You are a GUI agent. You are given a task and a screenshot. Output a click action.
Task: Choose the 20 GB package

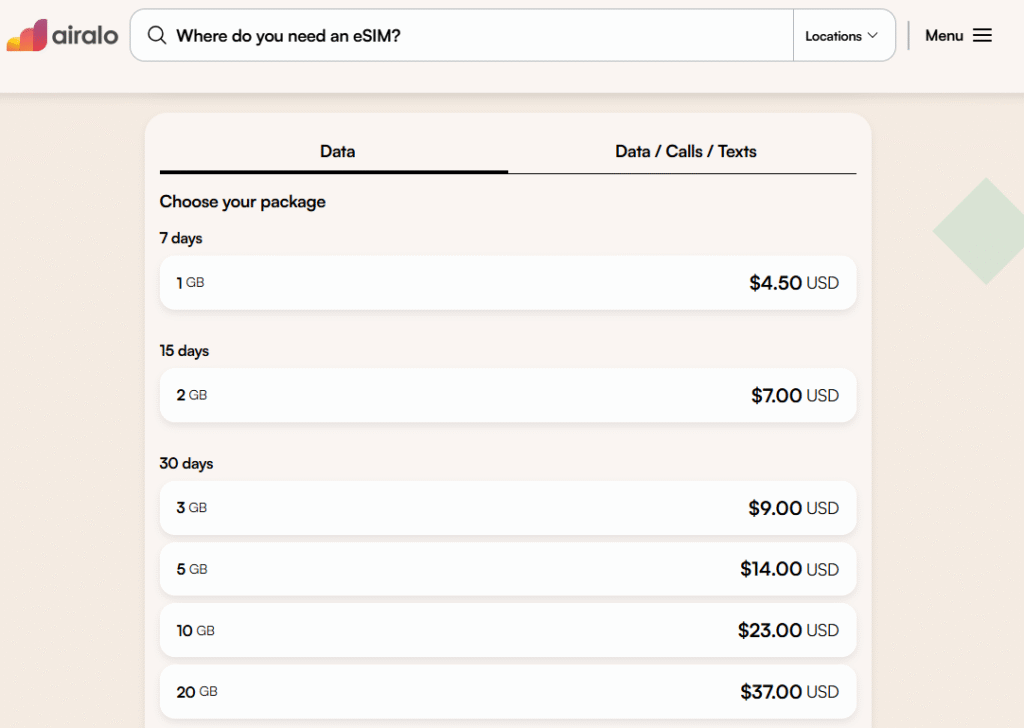pos(507,692)
